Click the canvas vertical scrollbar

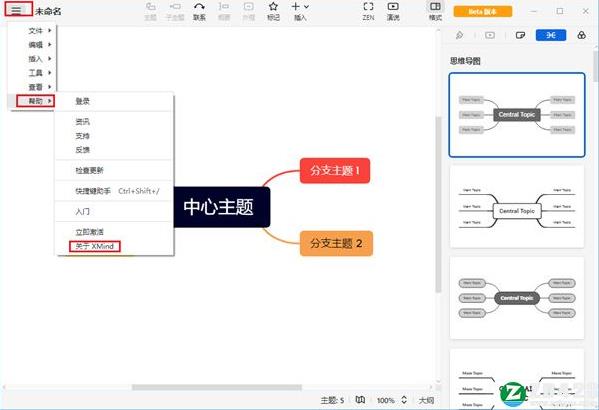click(x=438, y=204)
